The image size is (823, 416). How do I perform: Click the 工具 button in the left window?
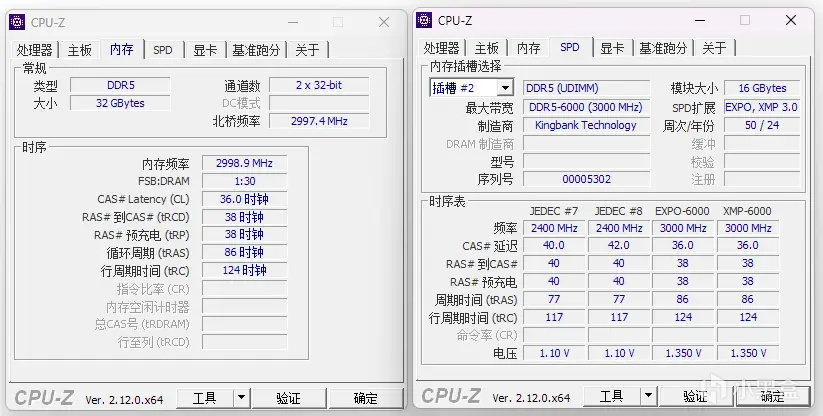click(x=205, y=399)
